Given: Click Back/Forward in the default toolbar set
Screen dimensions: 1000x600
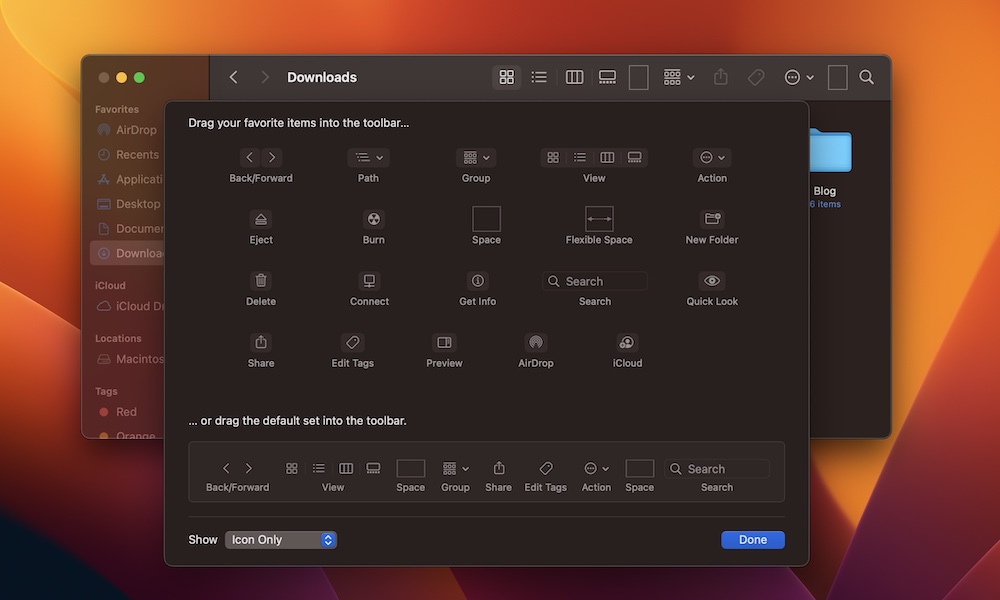Looking at the screenshot, I should [x=237, y=476].
